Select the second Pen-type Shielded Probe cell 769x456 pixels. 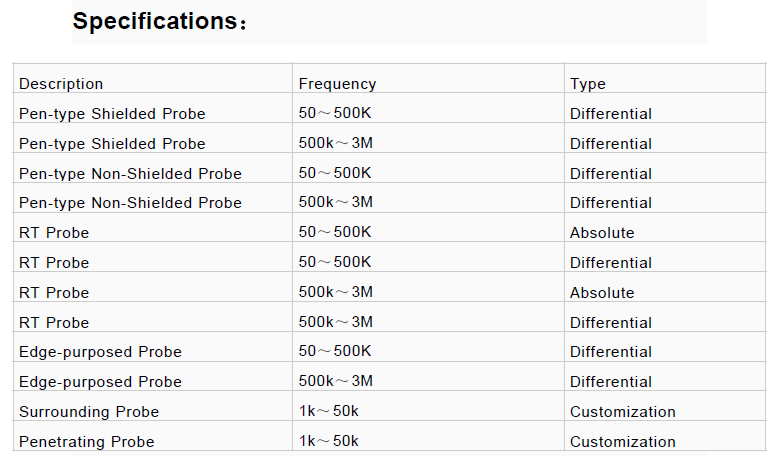click(112, 144)
